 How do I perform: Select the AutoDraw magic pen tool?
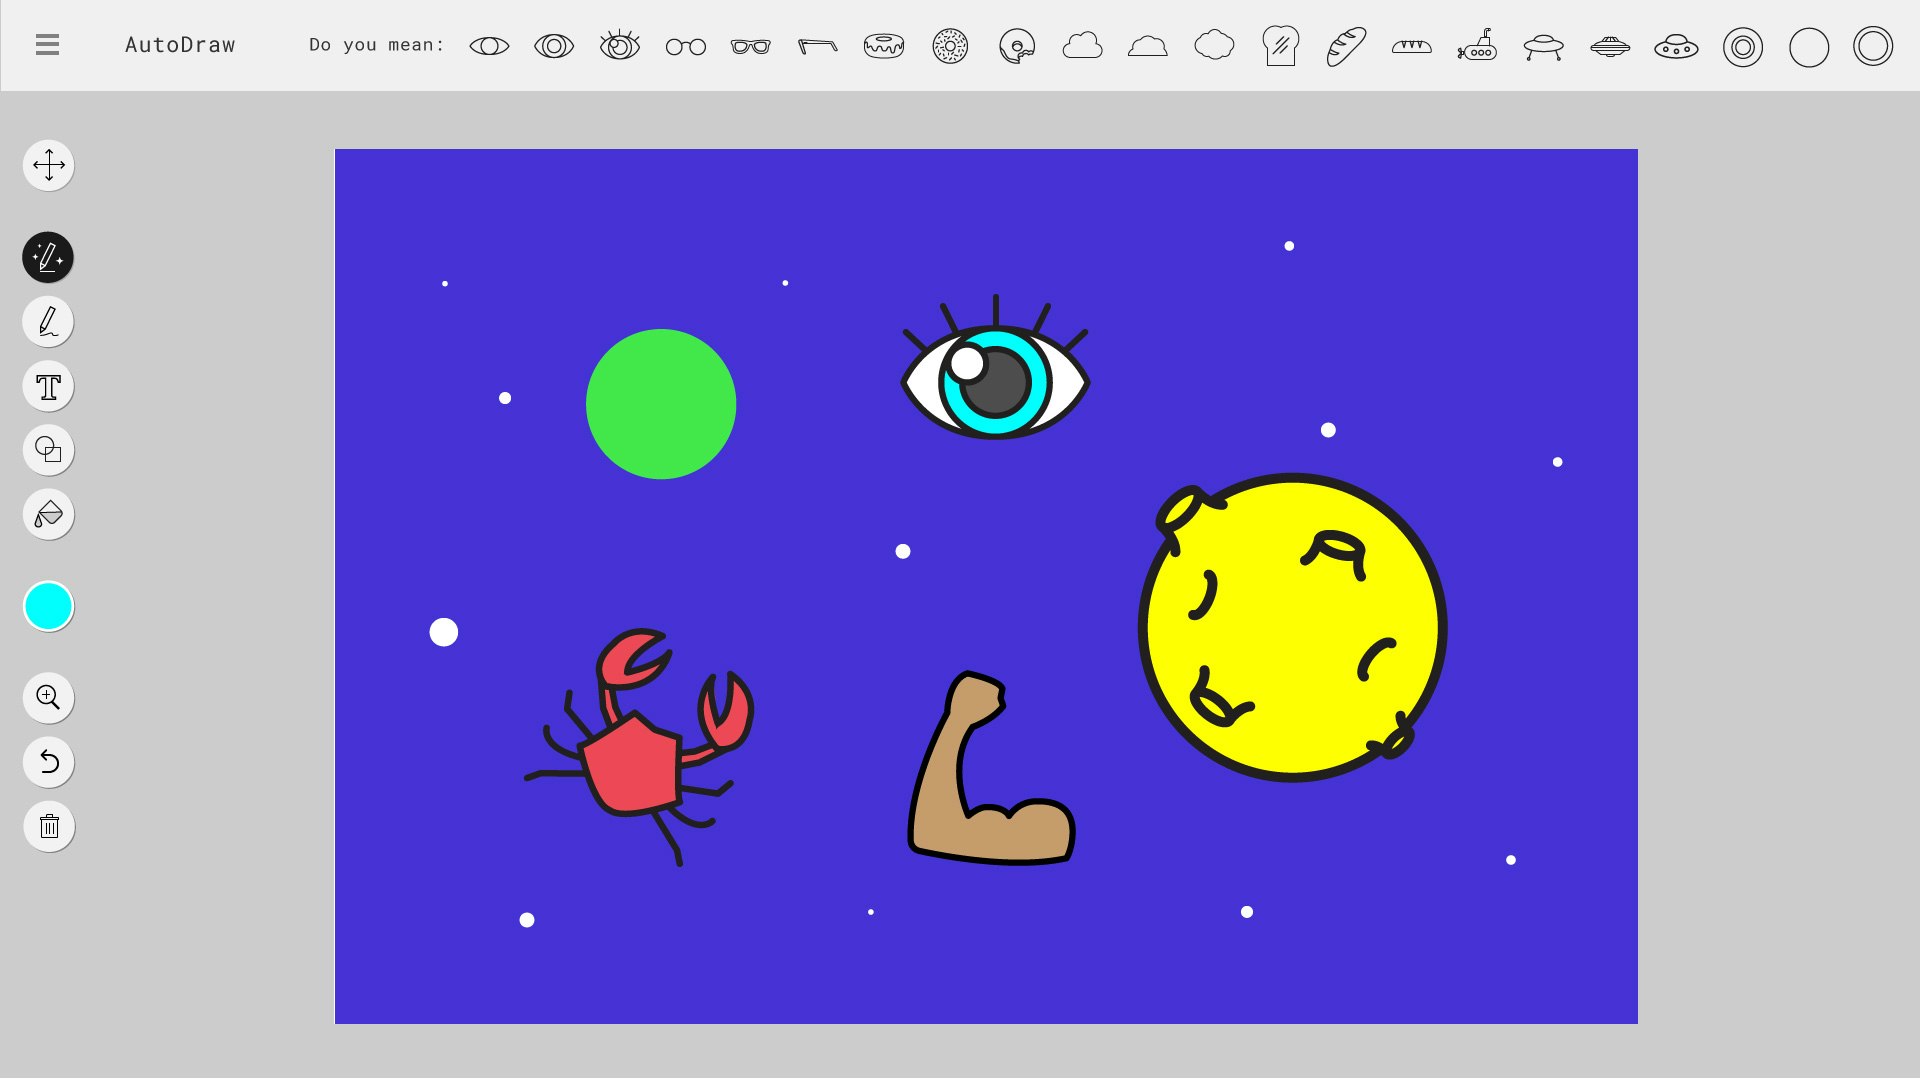point(48,257)
